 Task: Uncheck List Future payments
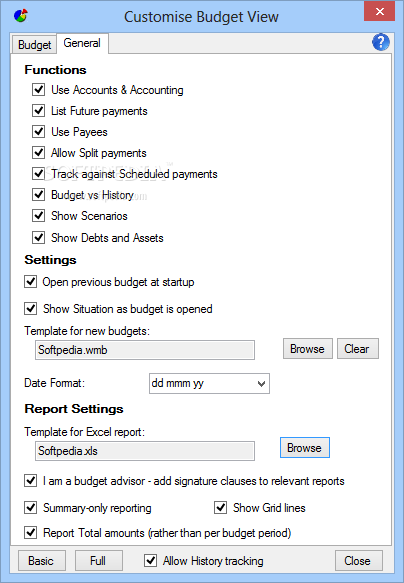click(x=38, y=111)
